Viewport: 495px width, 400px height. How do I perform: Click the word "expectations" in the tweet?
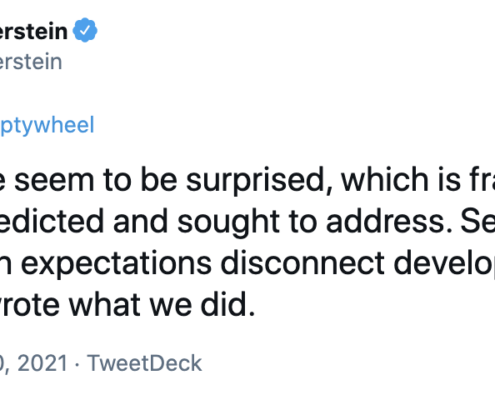(116, 264)
